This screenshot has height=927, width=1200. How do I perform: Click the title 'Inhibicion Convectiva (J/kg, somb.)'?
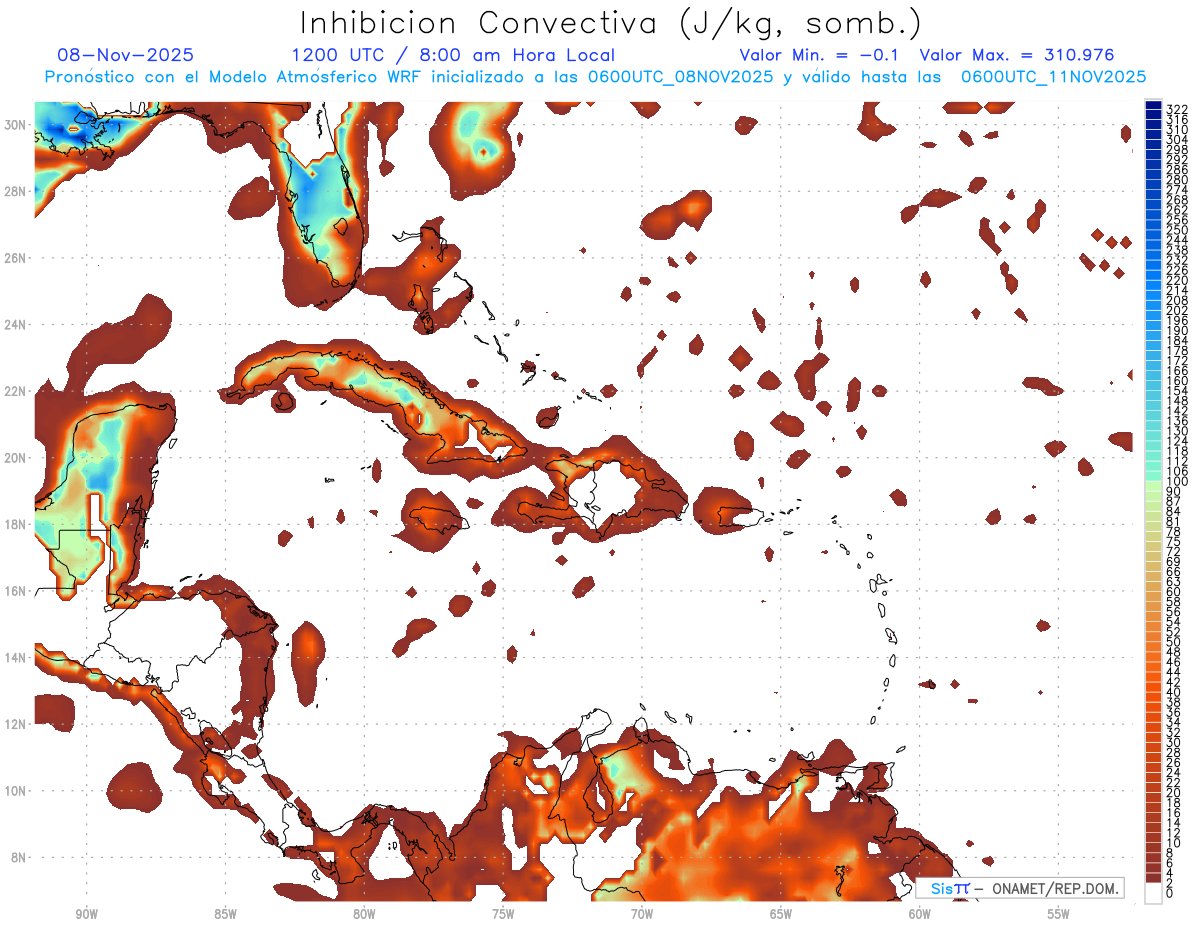coord(611,23)
